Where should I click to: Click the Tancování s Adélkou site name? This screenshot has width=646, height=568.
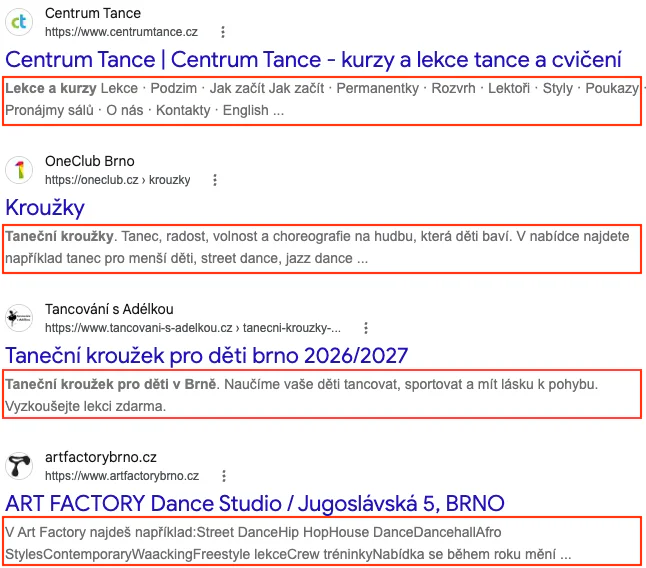109,309
